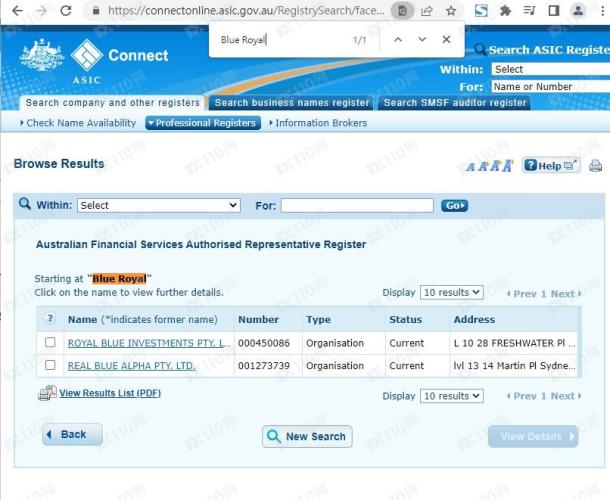Click the header Name or Number field
The image size is (610, 500).
click(550, 86)
